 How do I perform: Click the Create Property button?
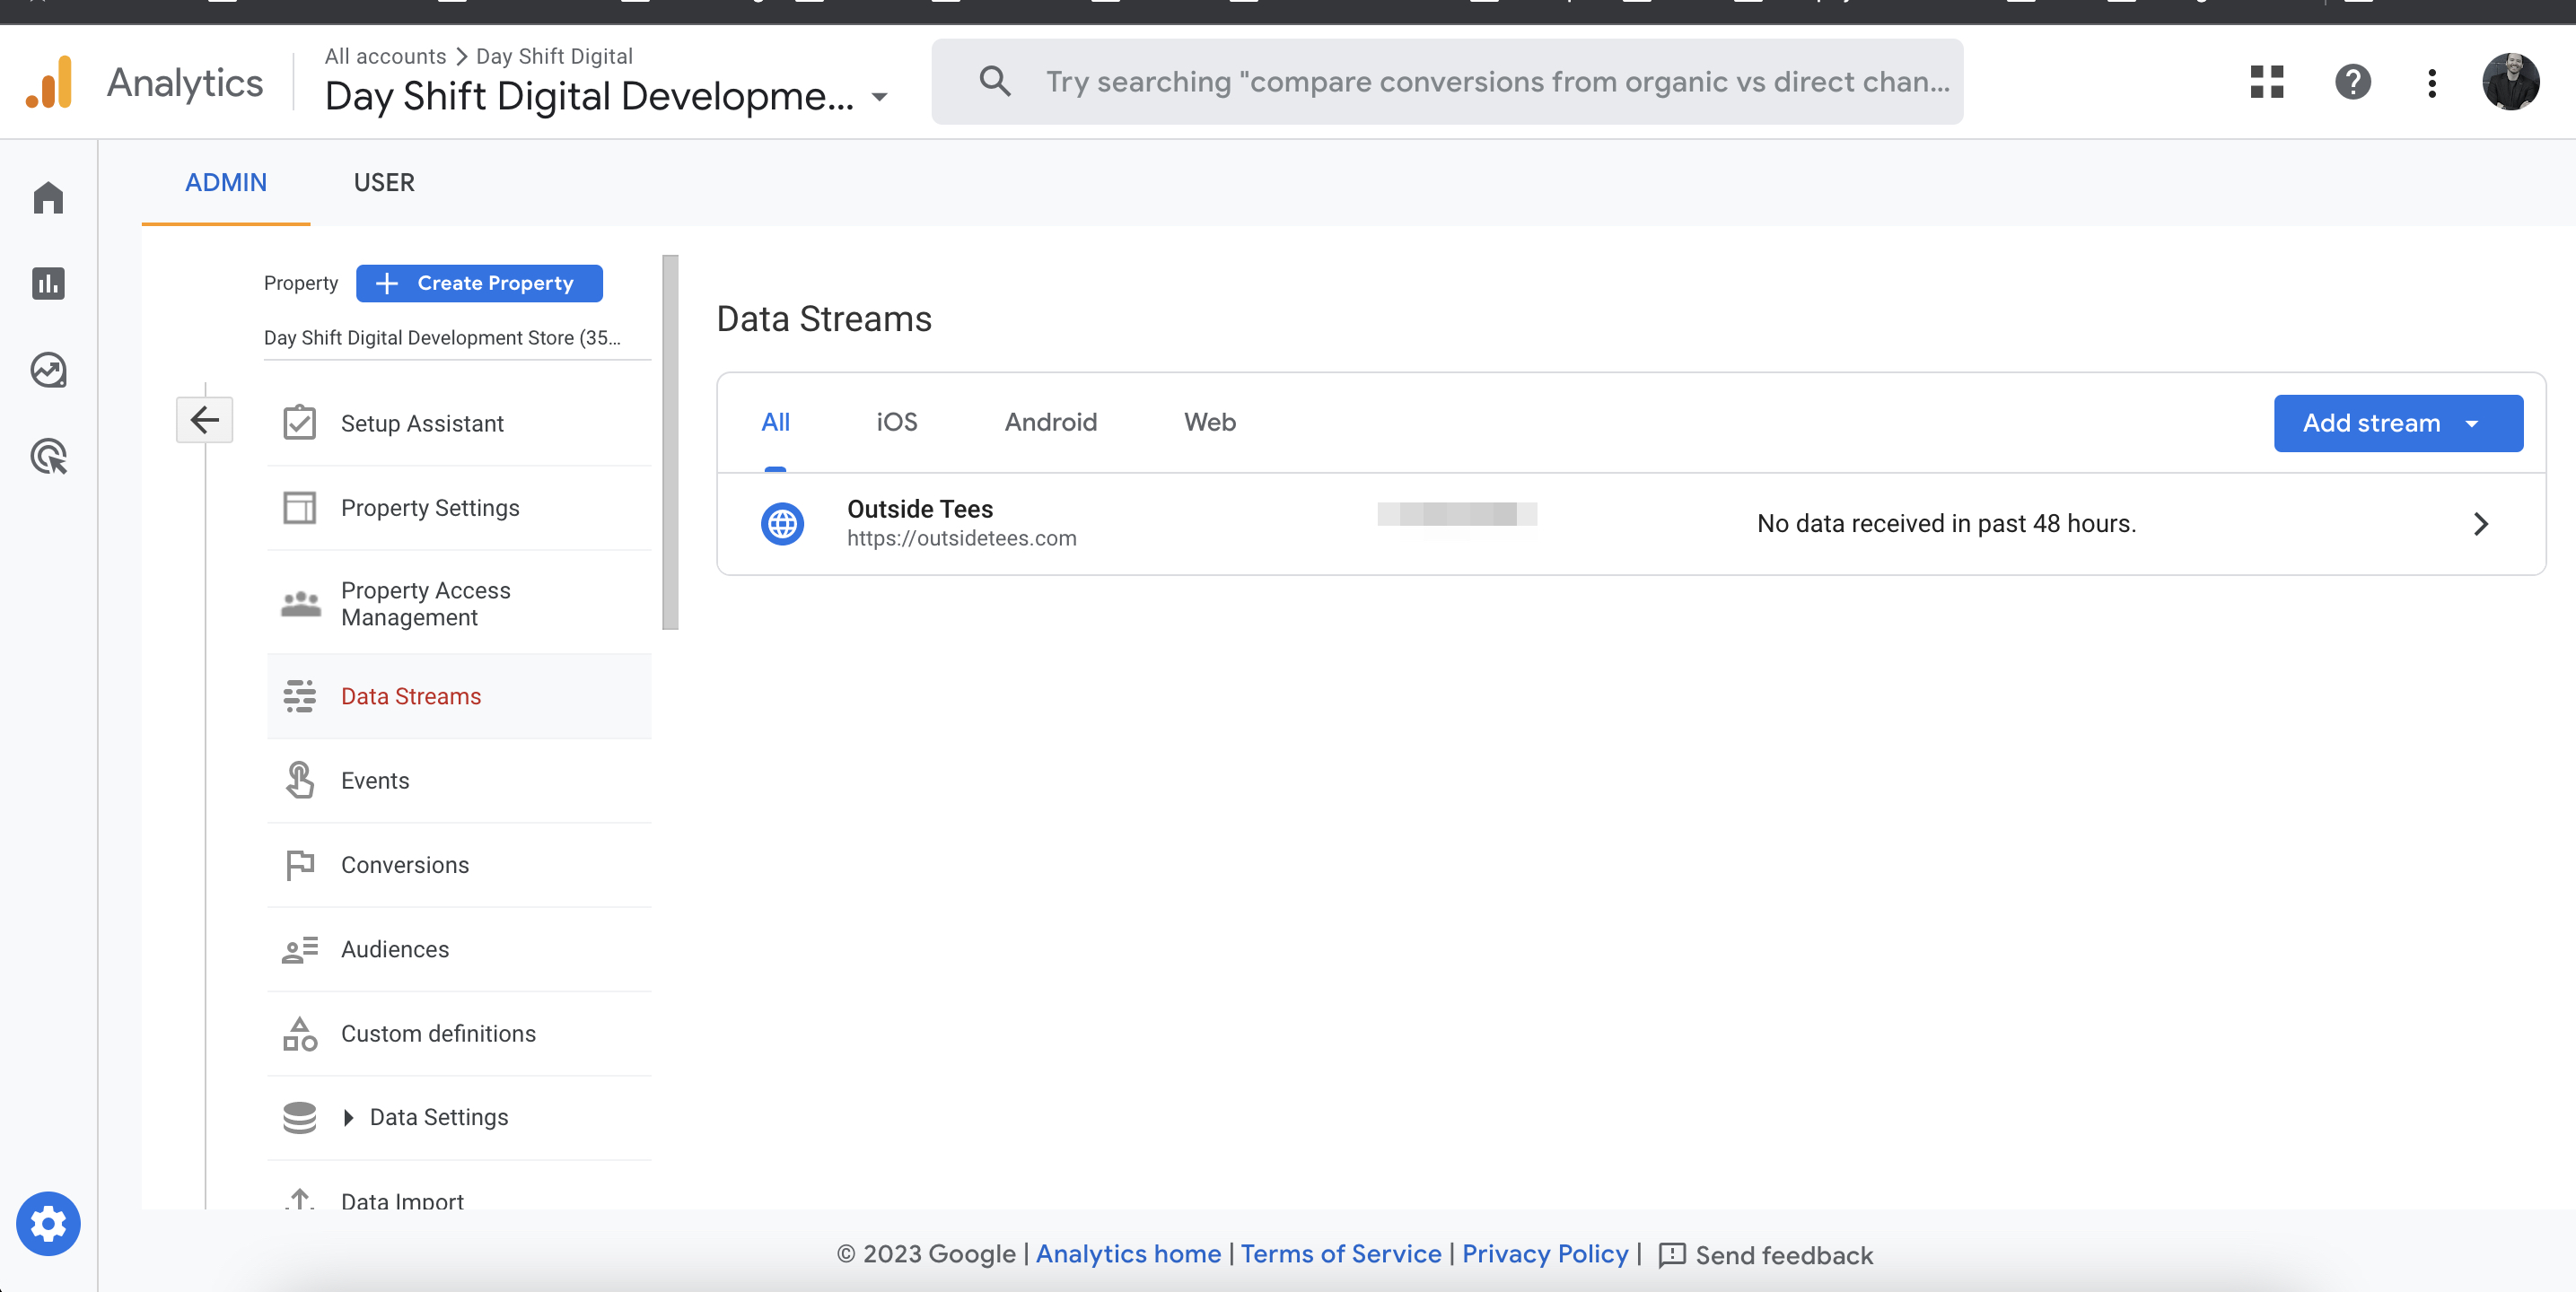(x=479, y=283)
